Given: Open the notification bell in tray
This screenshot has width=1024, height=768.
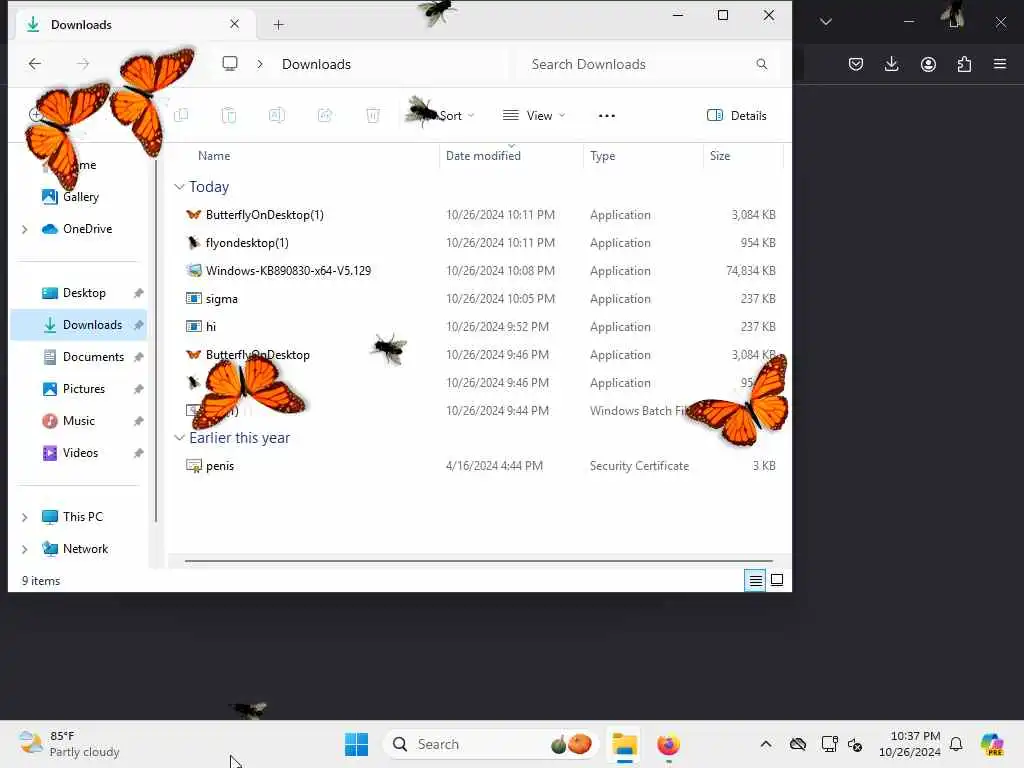Looking at the screenshot, I should pos(956,744).
